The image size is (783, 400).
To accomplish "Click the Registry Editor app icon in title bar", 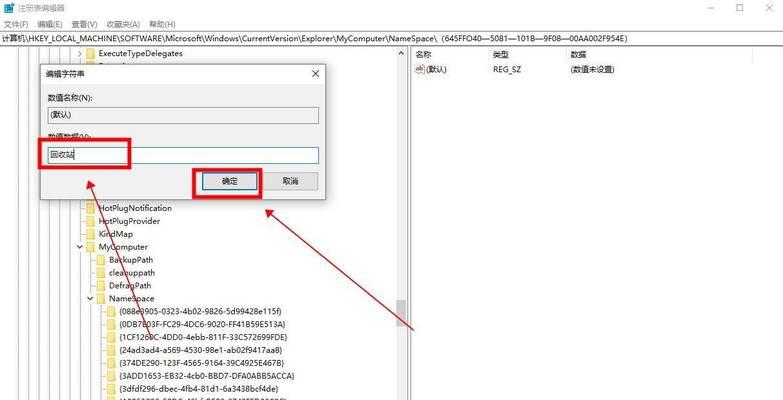I will tap(9, 8).
